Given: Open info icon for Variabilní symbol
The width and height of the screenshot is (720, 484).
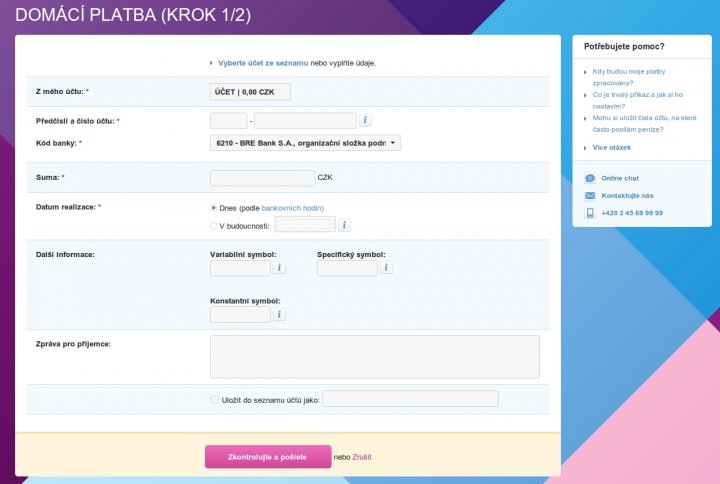Looking at the screenshot, I should point(279,268).
